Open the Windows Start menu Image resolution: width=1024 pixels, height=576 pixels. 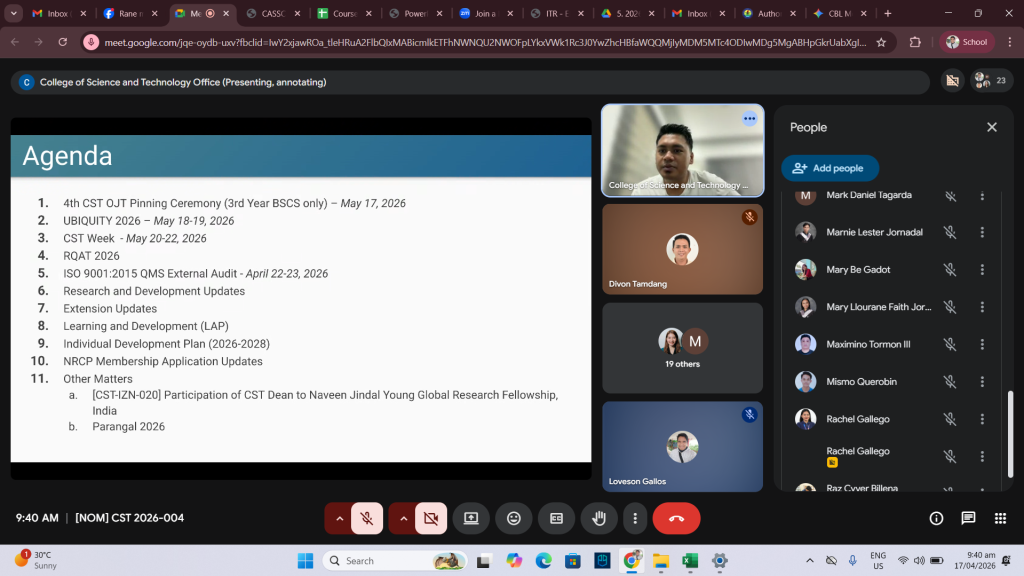(305, 561)
